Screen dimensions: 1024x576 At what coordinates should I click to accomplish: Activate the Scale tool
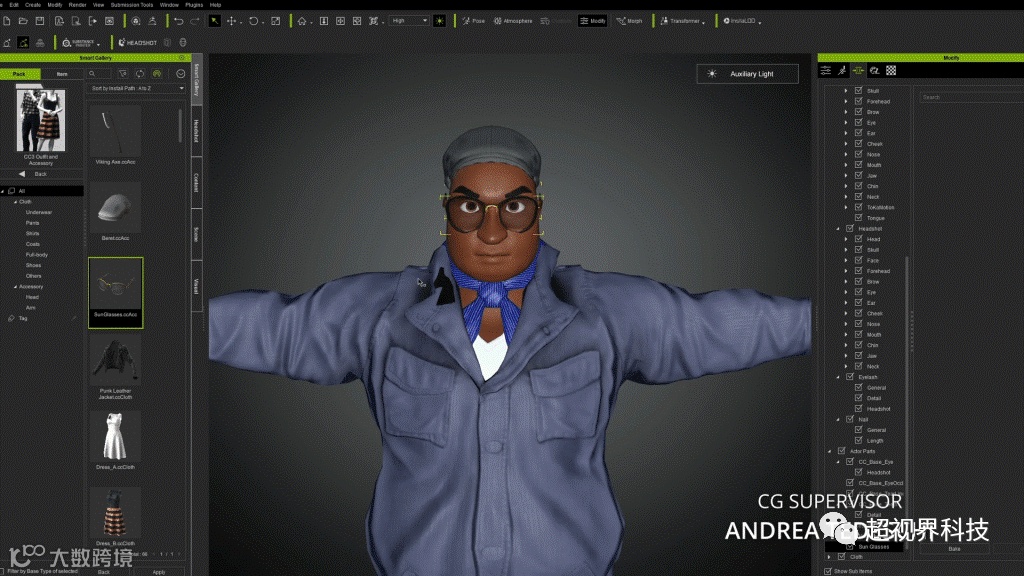[276, 21]
